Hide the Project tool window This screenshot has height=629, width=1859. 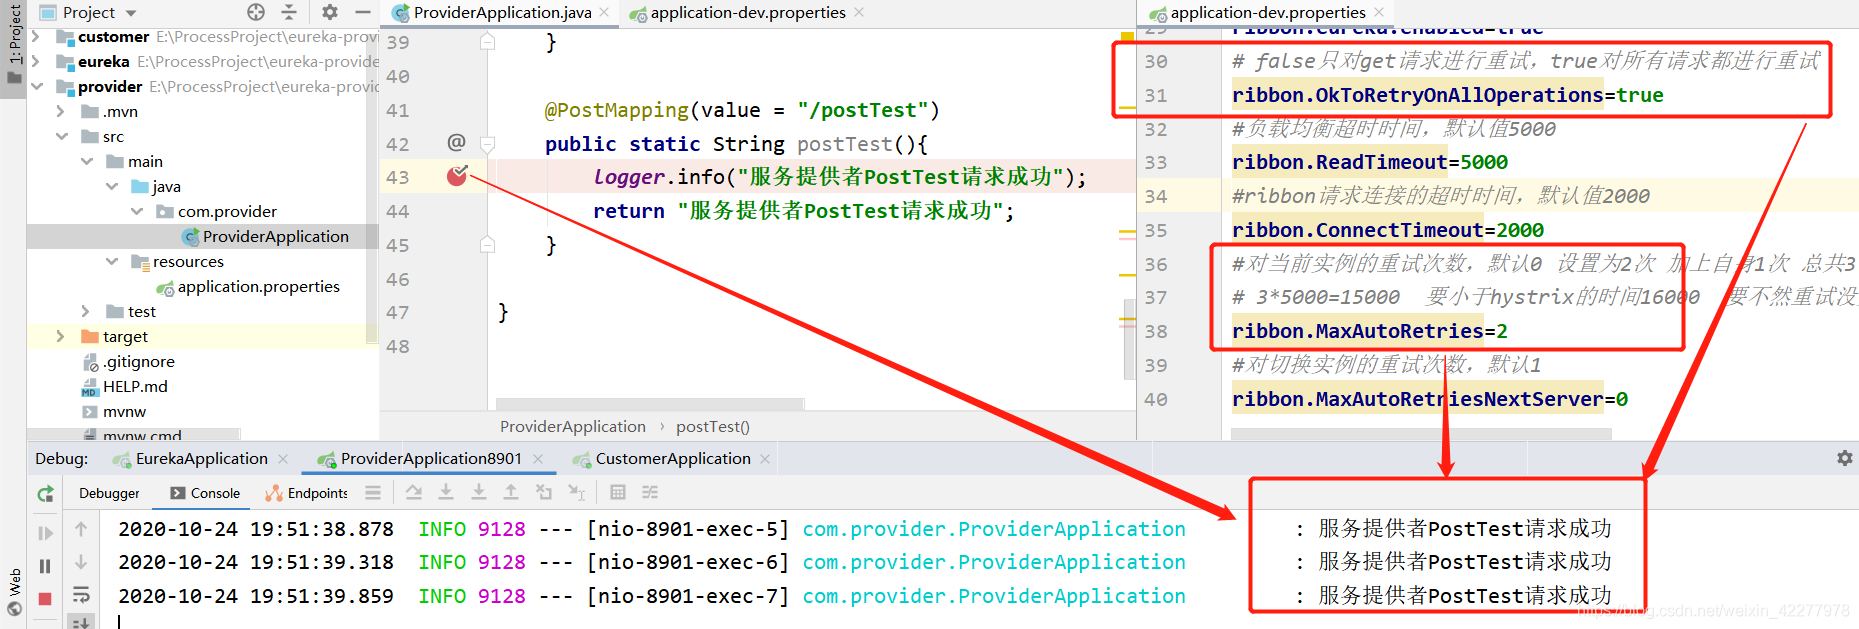point(362,12)
